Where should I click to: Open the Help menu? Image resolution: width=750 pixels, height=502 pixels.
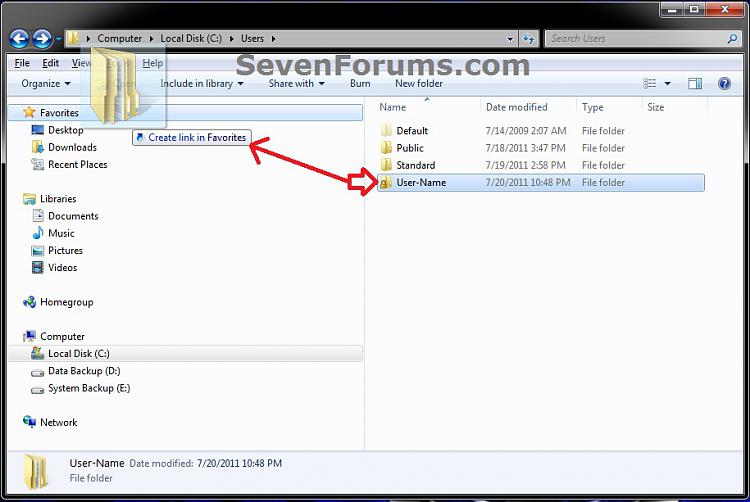pos(152,63)
